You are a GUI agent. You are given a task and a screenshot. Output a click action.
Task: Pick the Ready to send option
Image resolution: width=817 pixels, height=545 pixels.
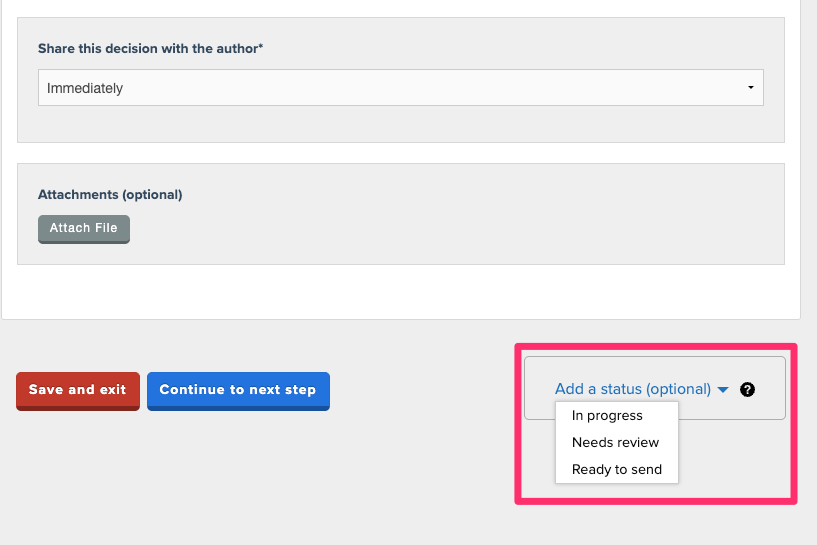616,470
